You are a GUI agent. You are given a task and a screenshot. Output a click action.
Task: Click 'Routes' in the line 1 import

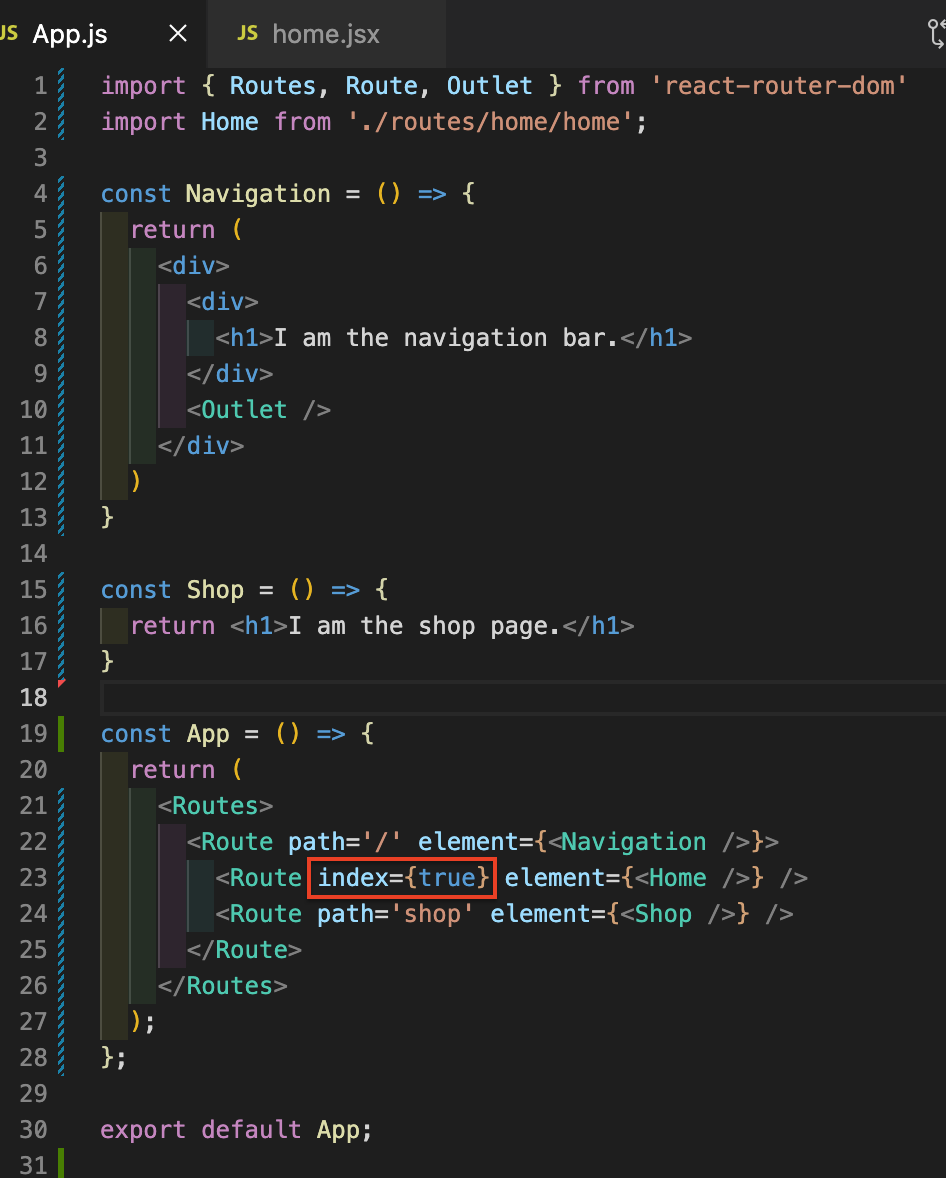tap(273, 86)
